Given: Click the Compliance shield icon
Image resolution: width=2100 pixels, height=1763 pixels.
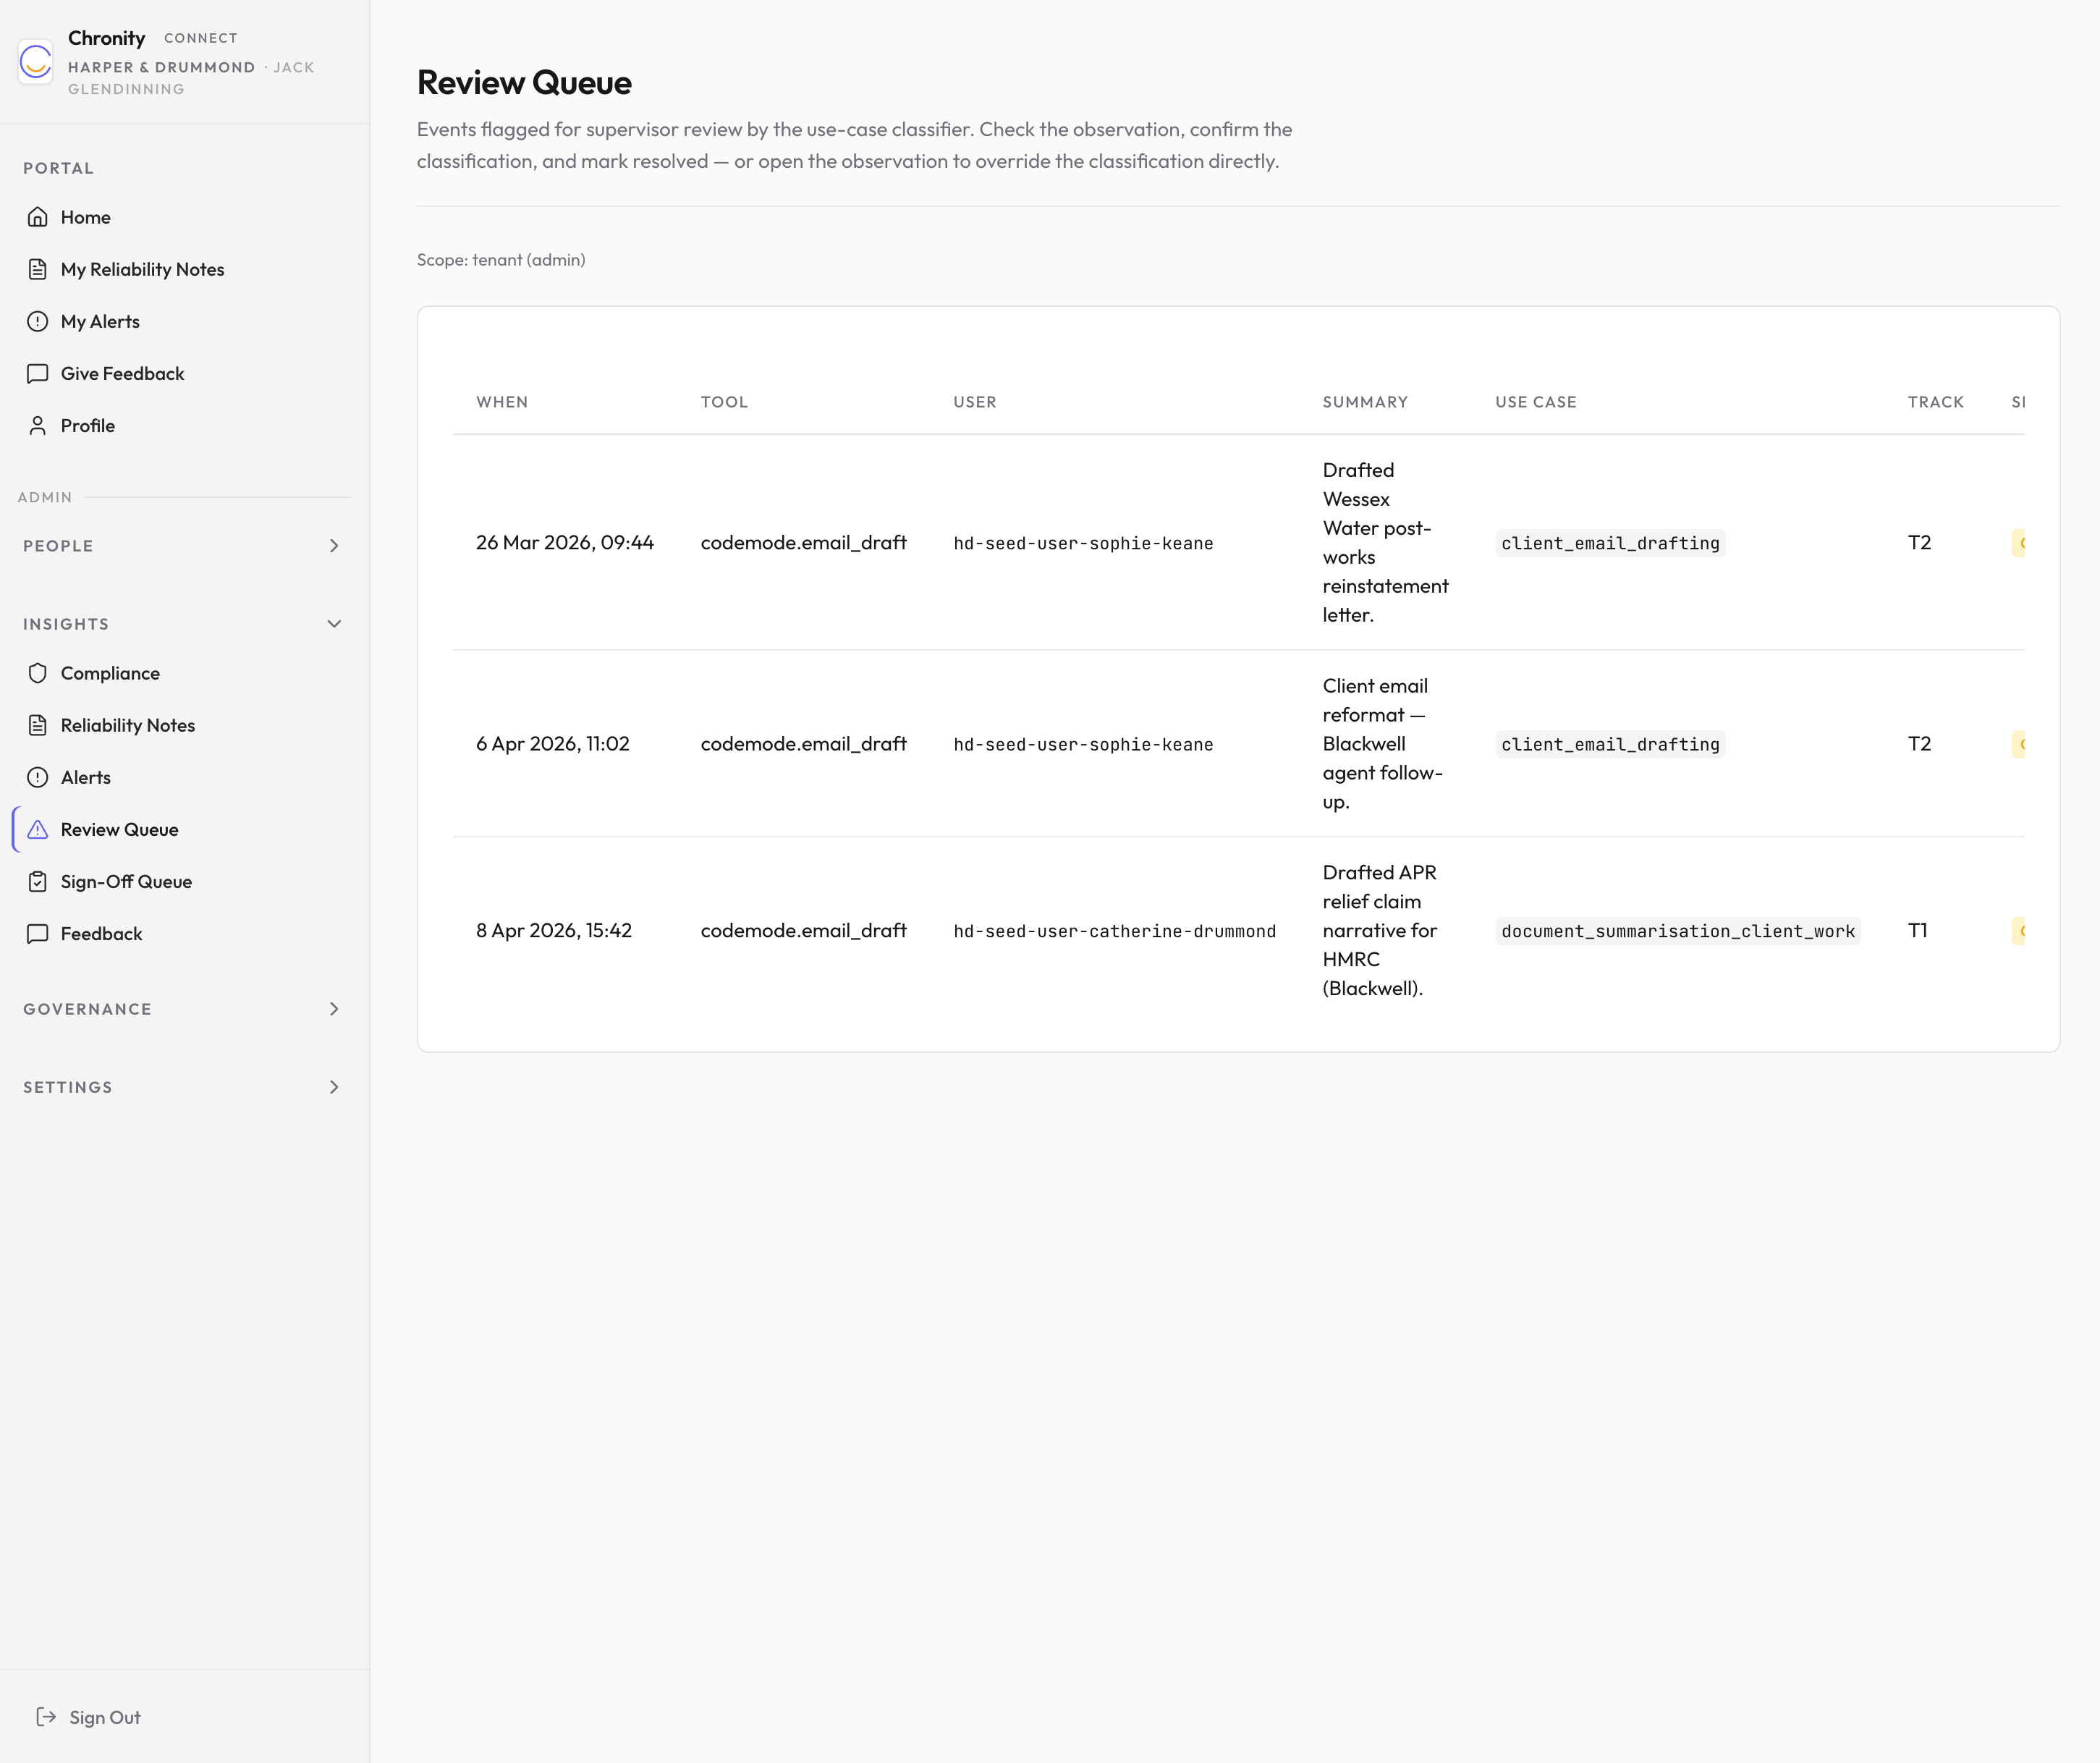Looking at the screenshot, I should (38, 673).
